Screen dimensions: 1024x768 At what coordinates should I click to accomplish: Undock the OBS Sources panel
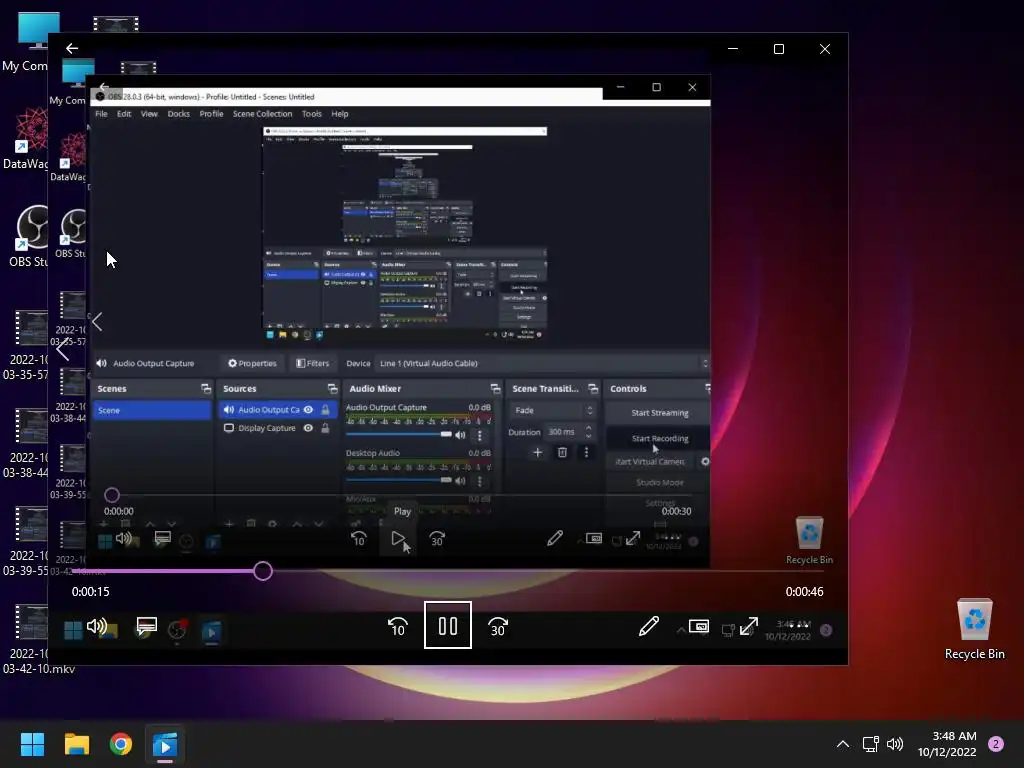point(332,389)
